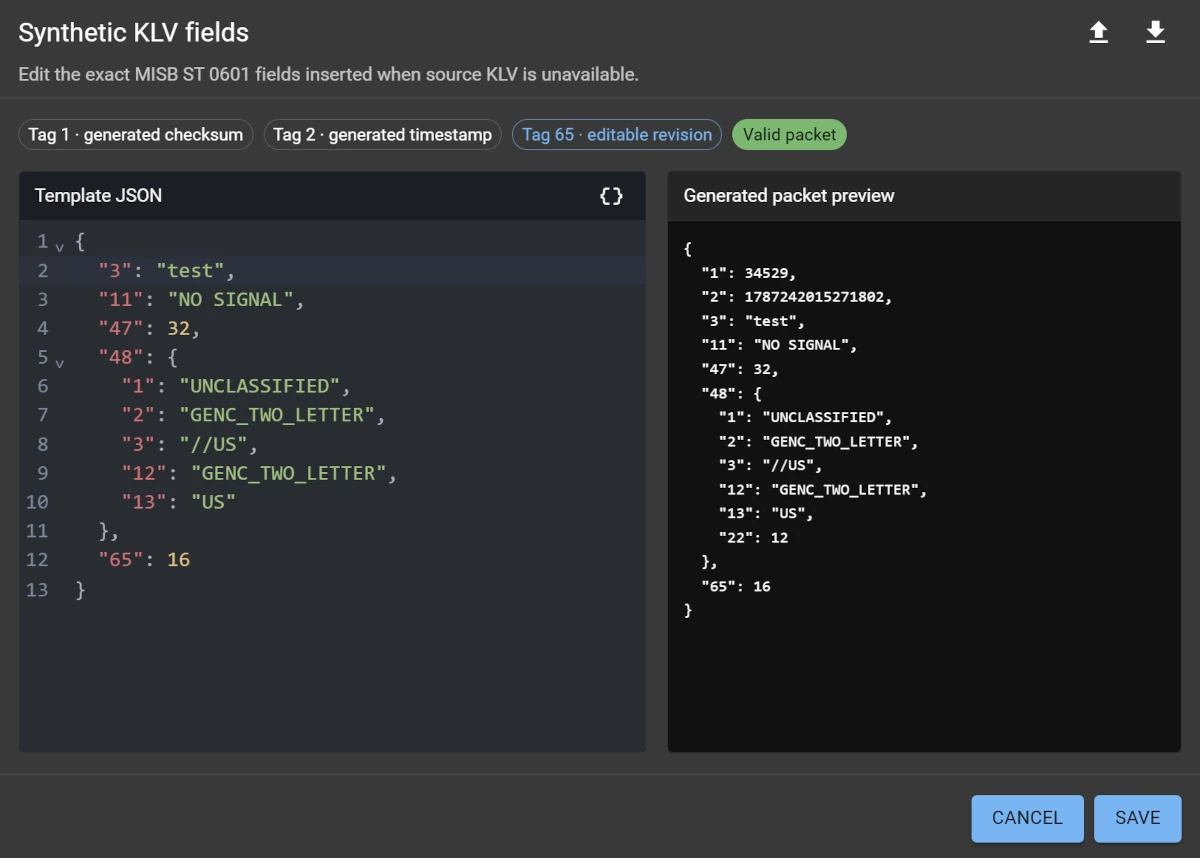The height and width of the screenshot is (858, 1200).
Task: Click the CANCEL button
Action: [1027, 818]
